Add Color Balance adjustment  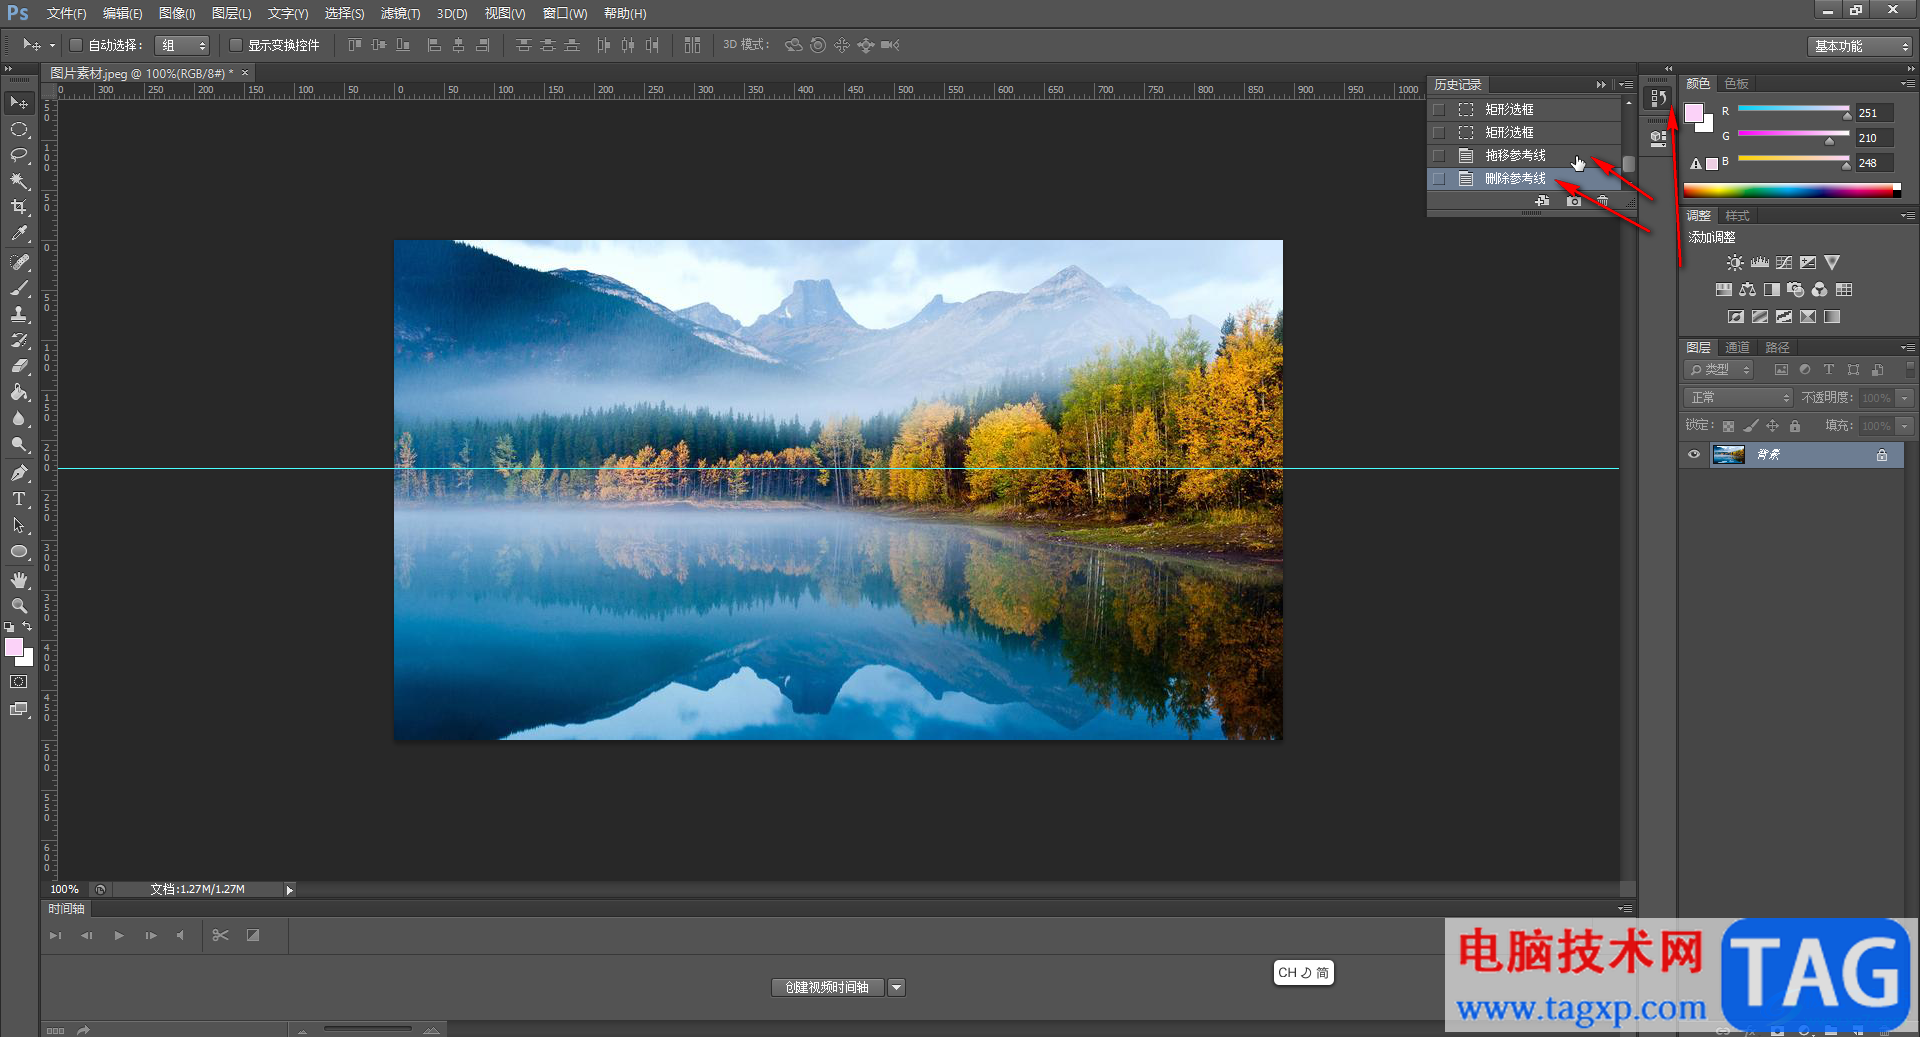click(x=1747, y=290)
